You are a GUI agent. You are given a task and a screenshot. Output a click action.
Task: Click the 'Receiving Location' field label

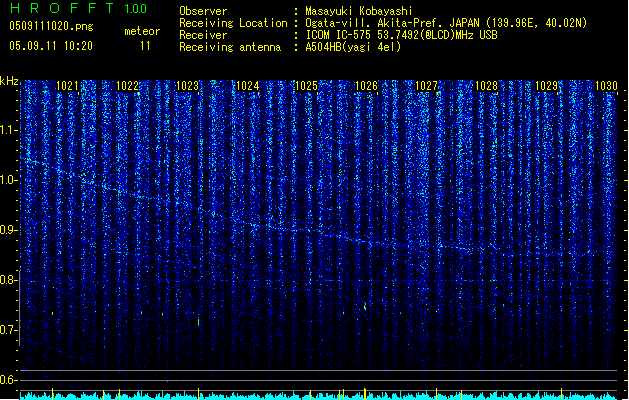point(233,23)
